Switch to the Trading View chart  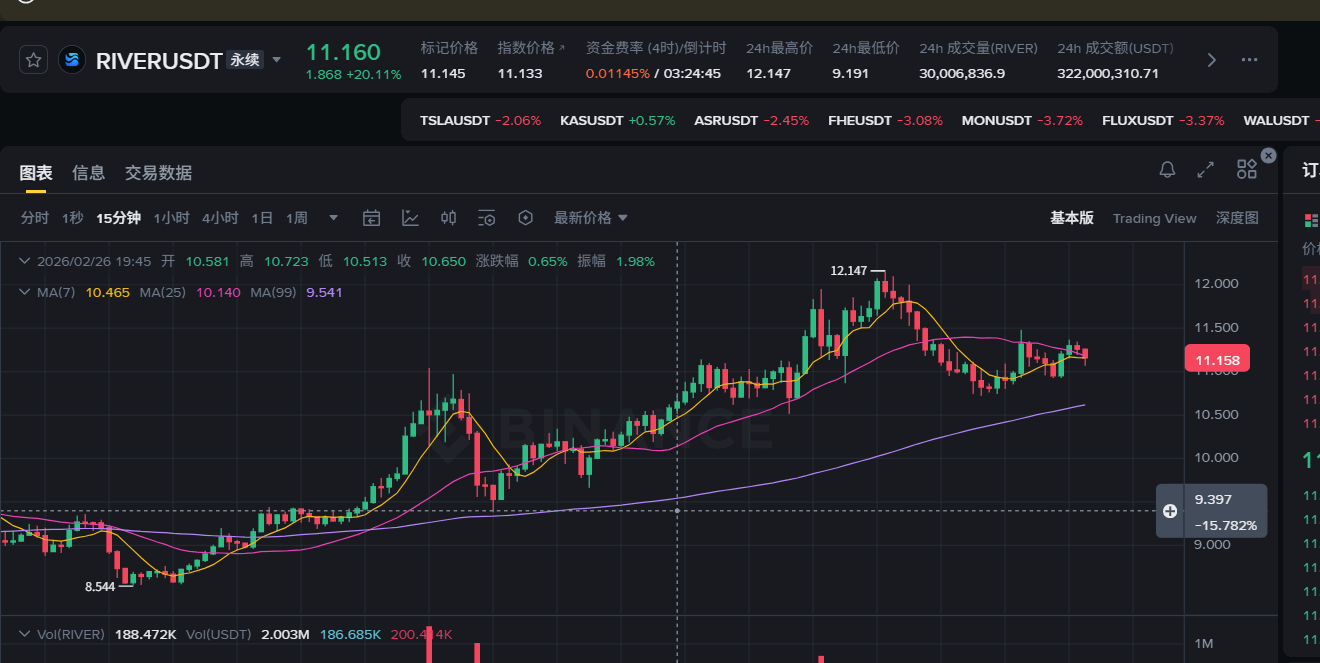(1154, 218)
